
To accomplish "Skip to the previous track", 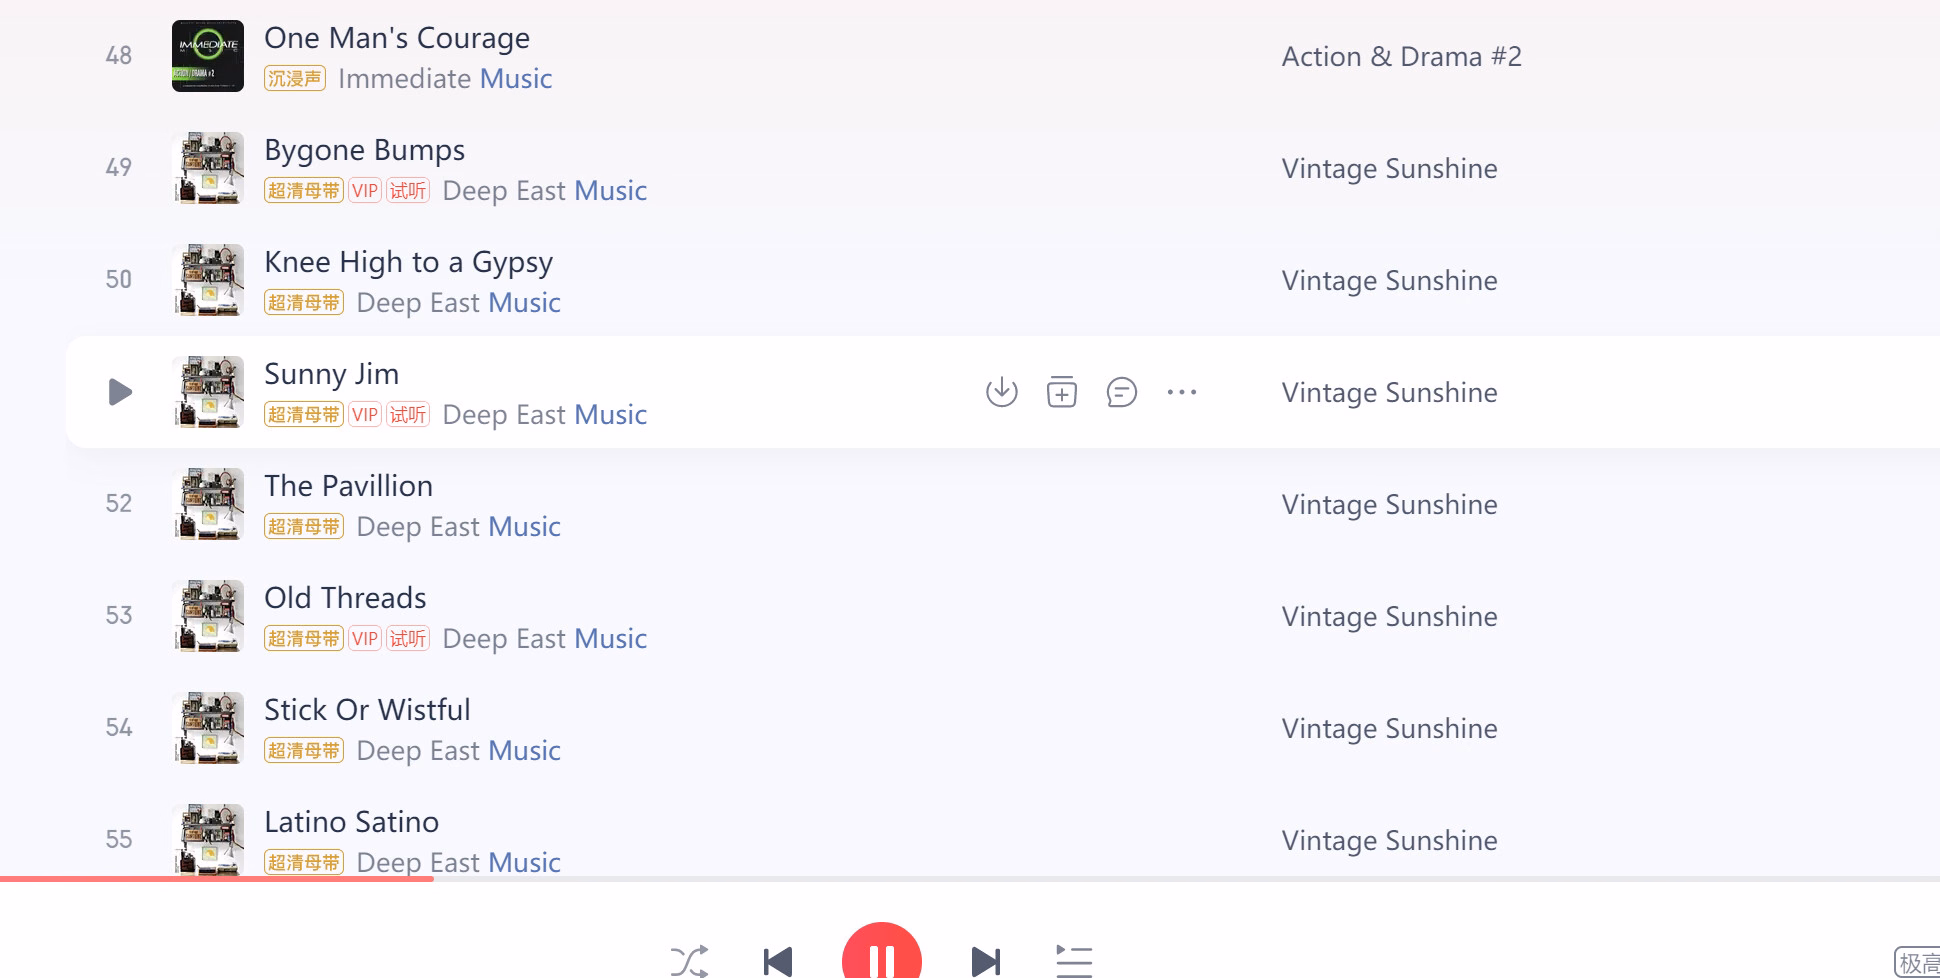I will (x=778, y=961).
